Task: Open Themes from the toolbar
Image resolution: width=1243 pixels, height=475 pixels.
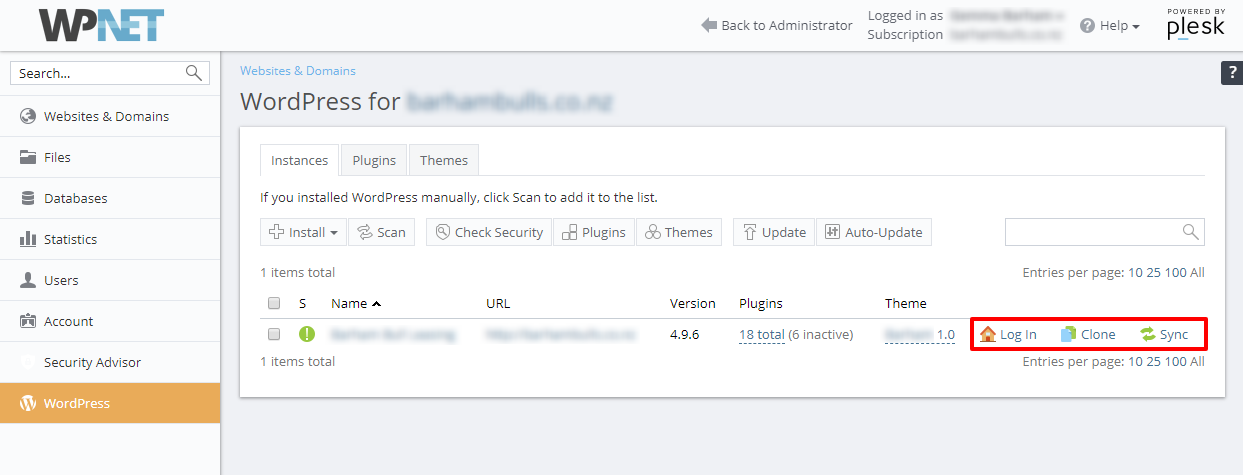Action: point(679,232)
